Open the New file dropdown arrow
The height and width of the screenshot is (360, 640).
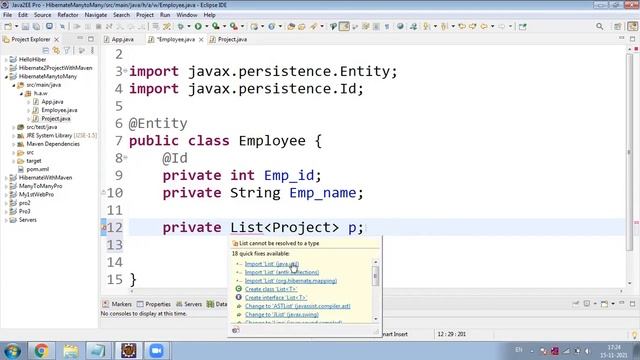16,27
